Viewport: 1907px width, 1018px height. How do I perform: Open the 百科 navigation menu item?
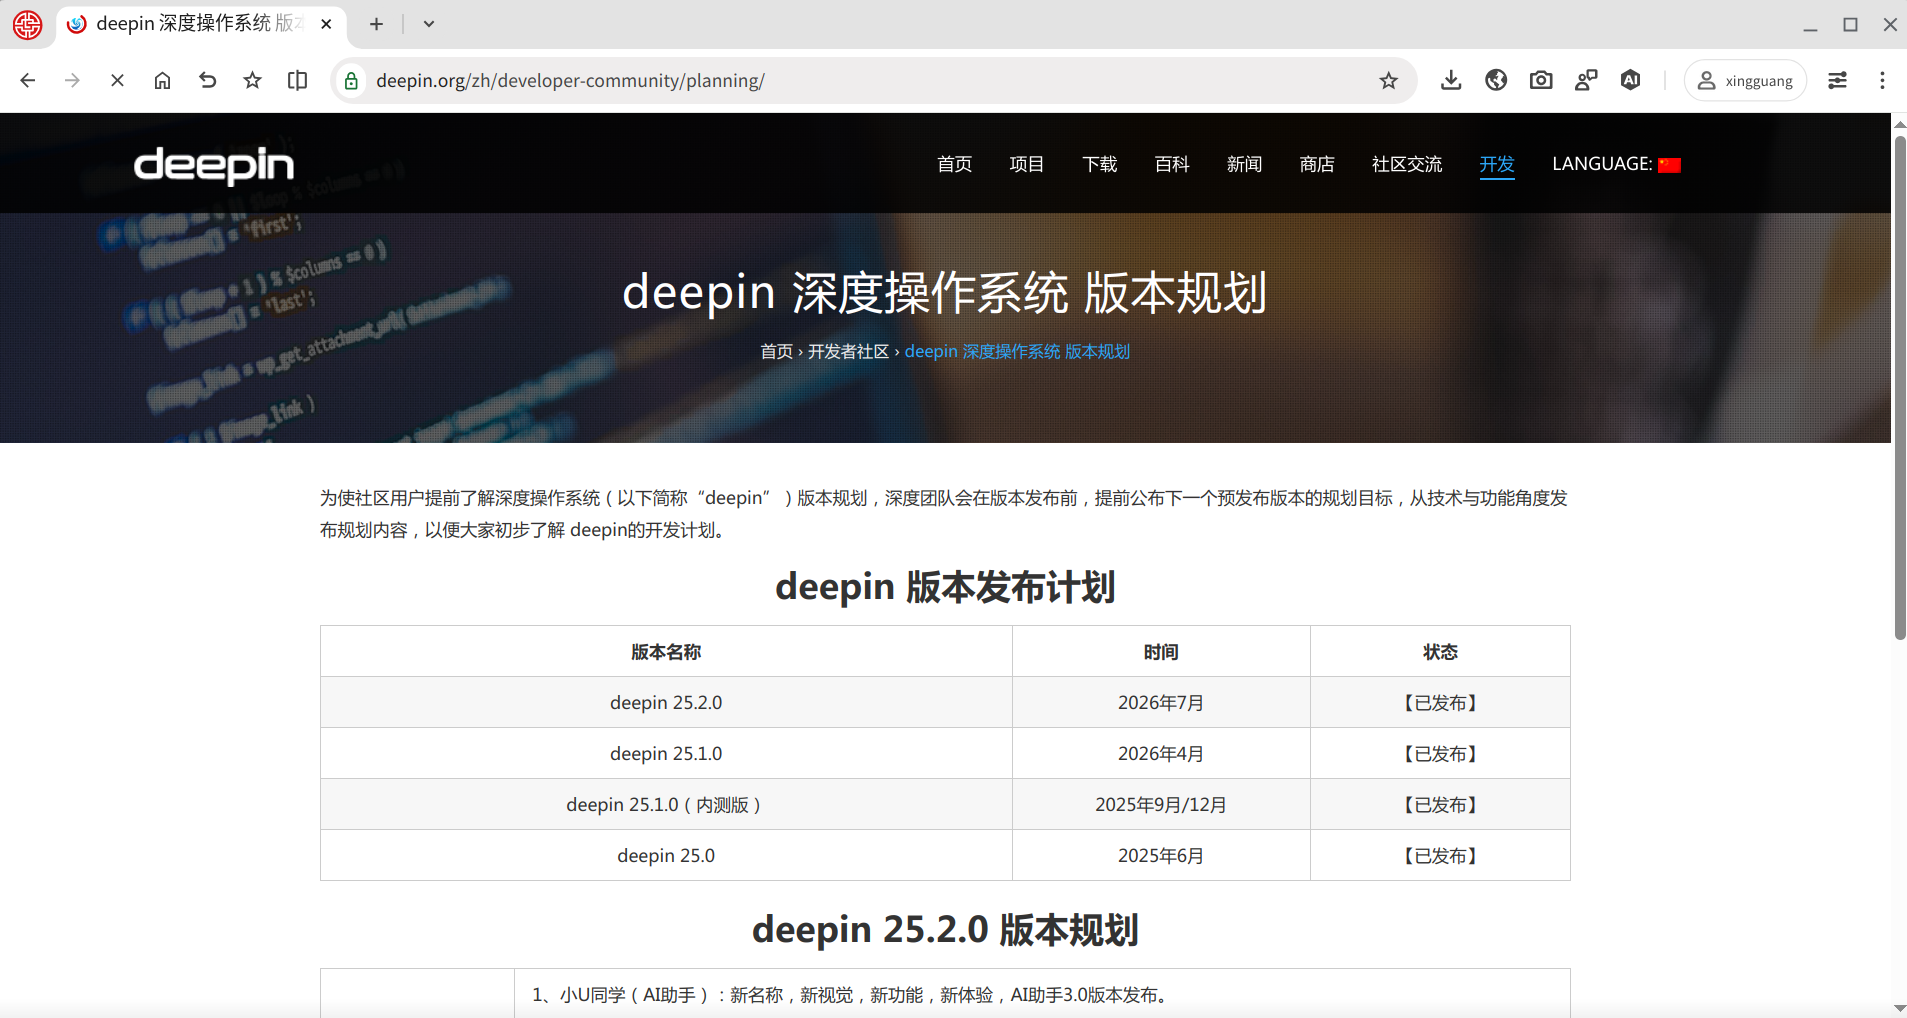tap(1172, 164)
